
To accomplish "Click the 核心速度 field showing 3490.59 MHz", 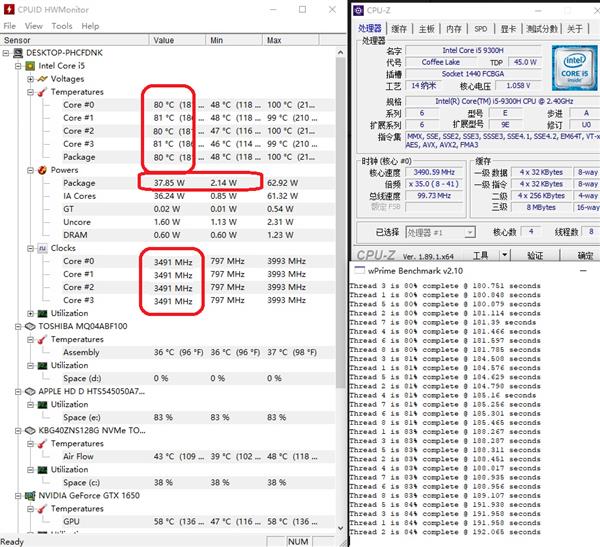I will (x=434, y=172).
